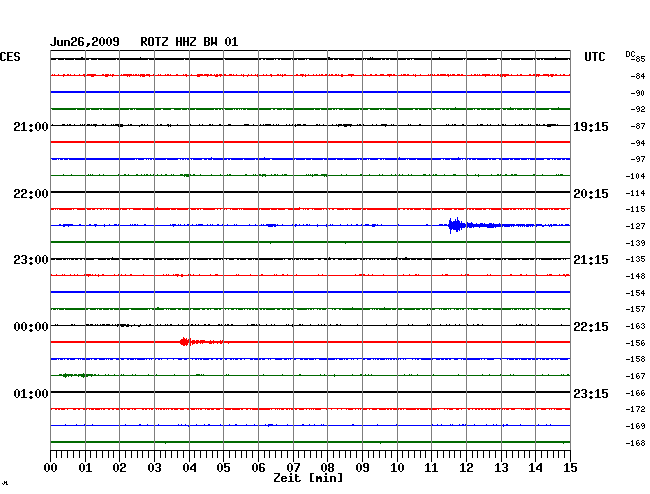Click the DC offset value "-135"
Screen dimensions: 650x494
coord(635,259)
